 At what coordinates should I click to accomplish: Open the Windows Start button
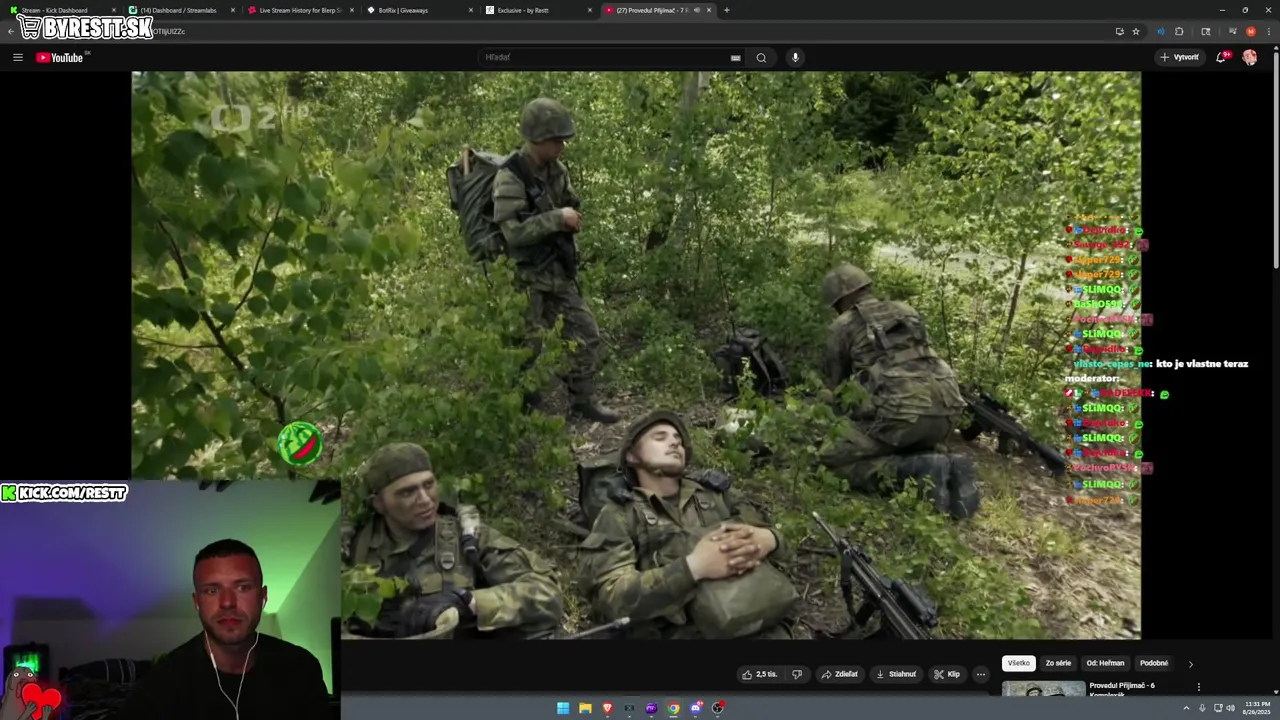coord(563,708)
